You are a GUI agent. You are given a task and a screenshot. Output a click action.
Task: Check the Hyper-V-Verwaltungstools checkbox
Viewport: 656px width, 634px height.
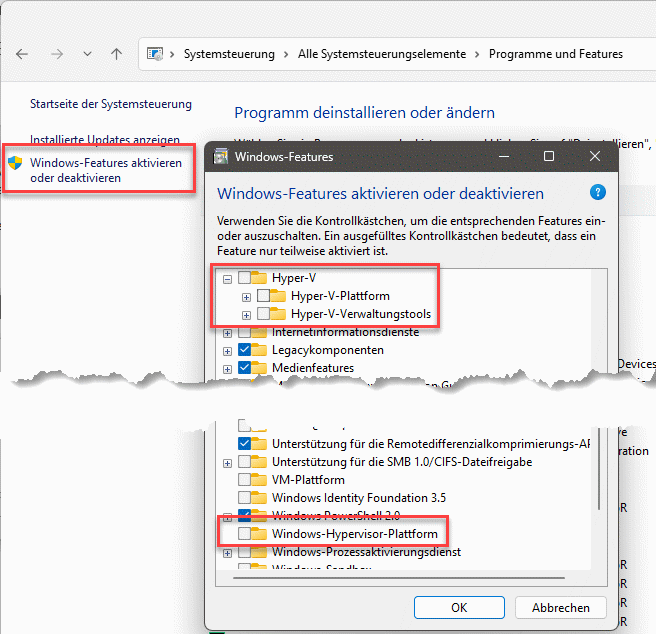pos(263,313)
